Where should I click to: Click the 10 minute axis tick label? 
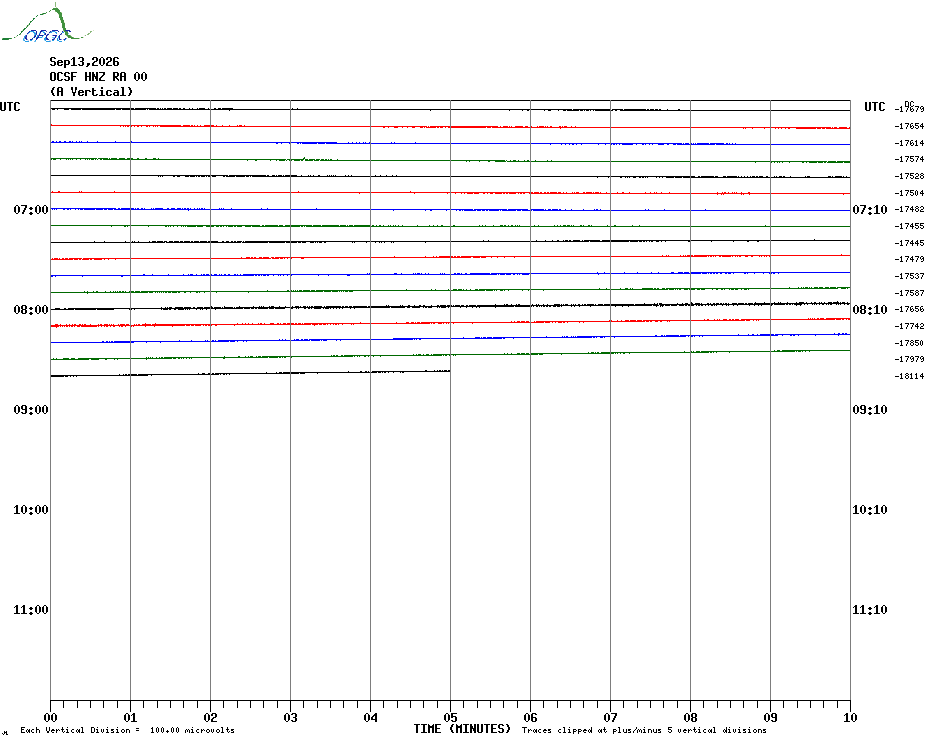[x=850, y=717]
